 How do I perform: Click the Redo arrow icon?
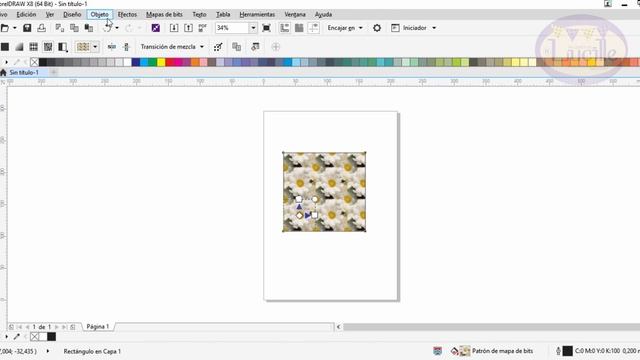coord(129,28)
